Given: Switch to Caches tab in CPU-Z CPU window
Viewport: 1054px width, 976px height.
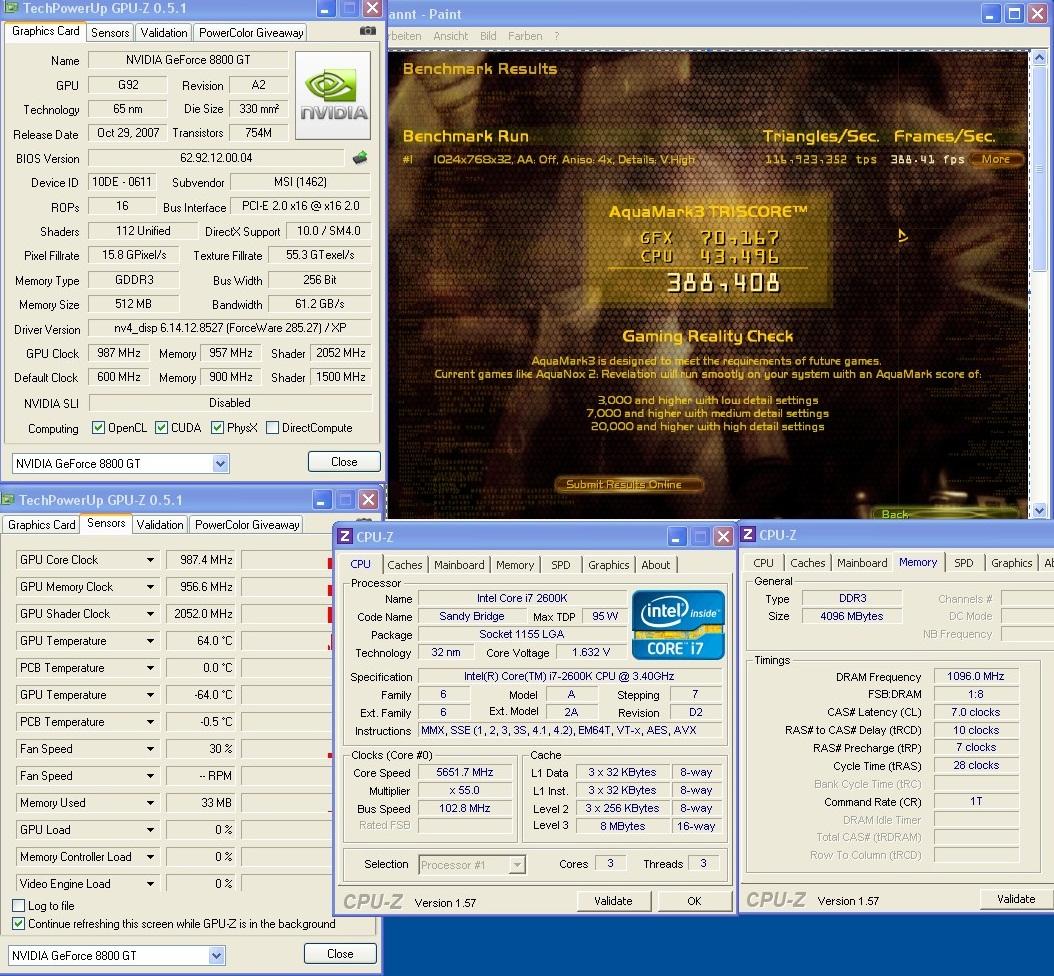Looking at the screenshot, I should click(x=405, y=565).
